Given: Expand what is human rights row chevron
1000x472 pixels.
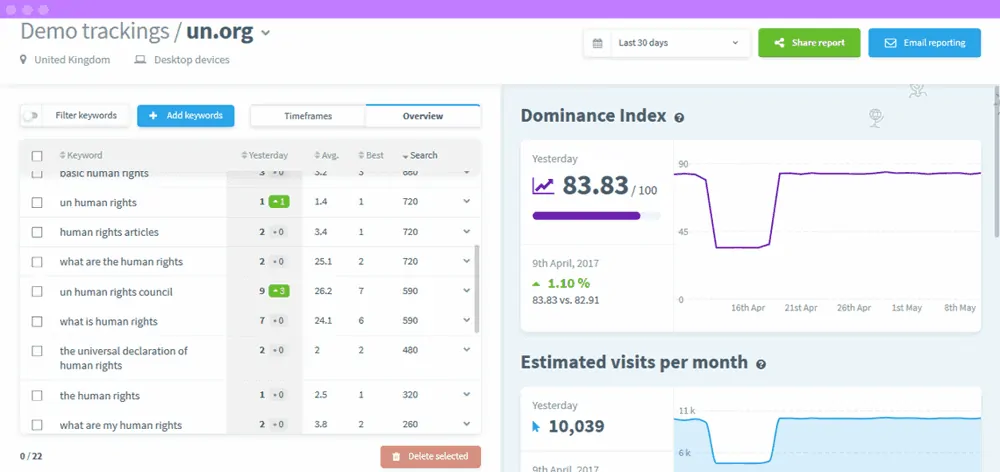Looking at the screenshot, I should [466, 320].
